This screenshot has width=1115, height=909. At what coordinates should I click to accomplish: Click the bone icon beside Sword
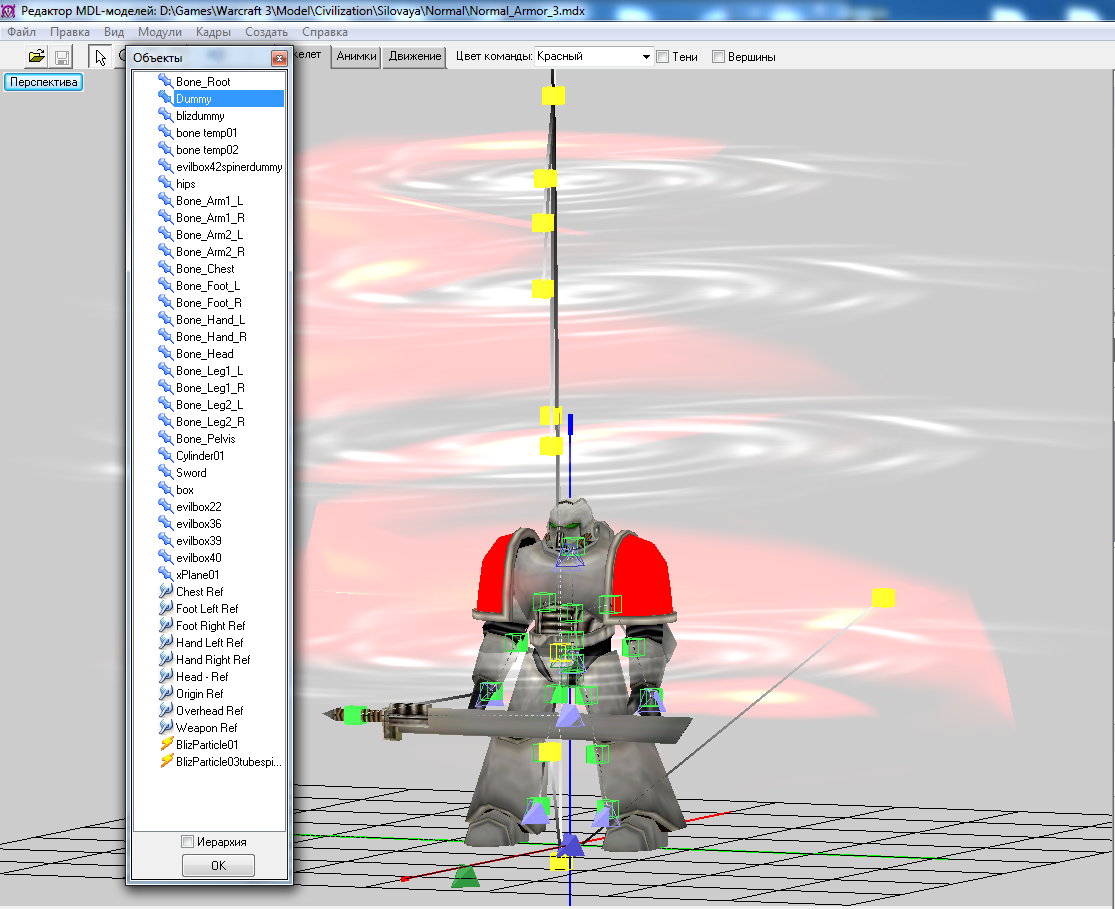coord(166,472)
